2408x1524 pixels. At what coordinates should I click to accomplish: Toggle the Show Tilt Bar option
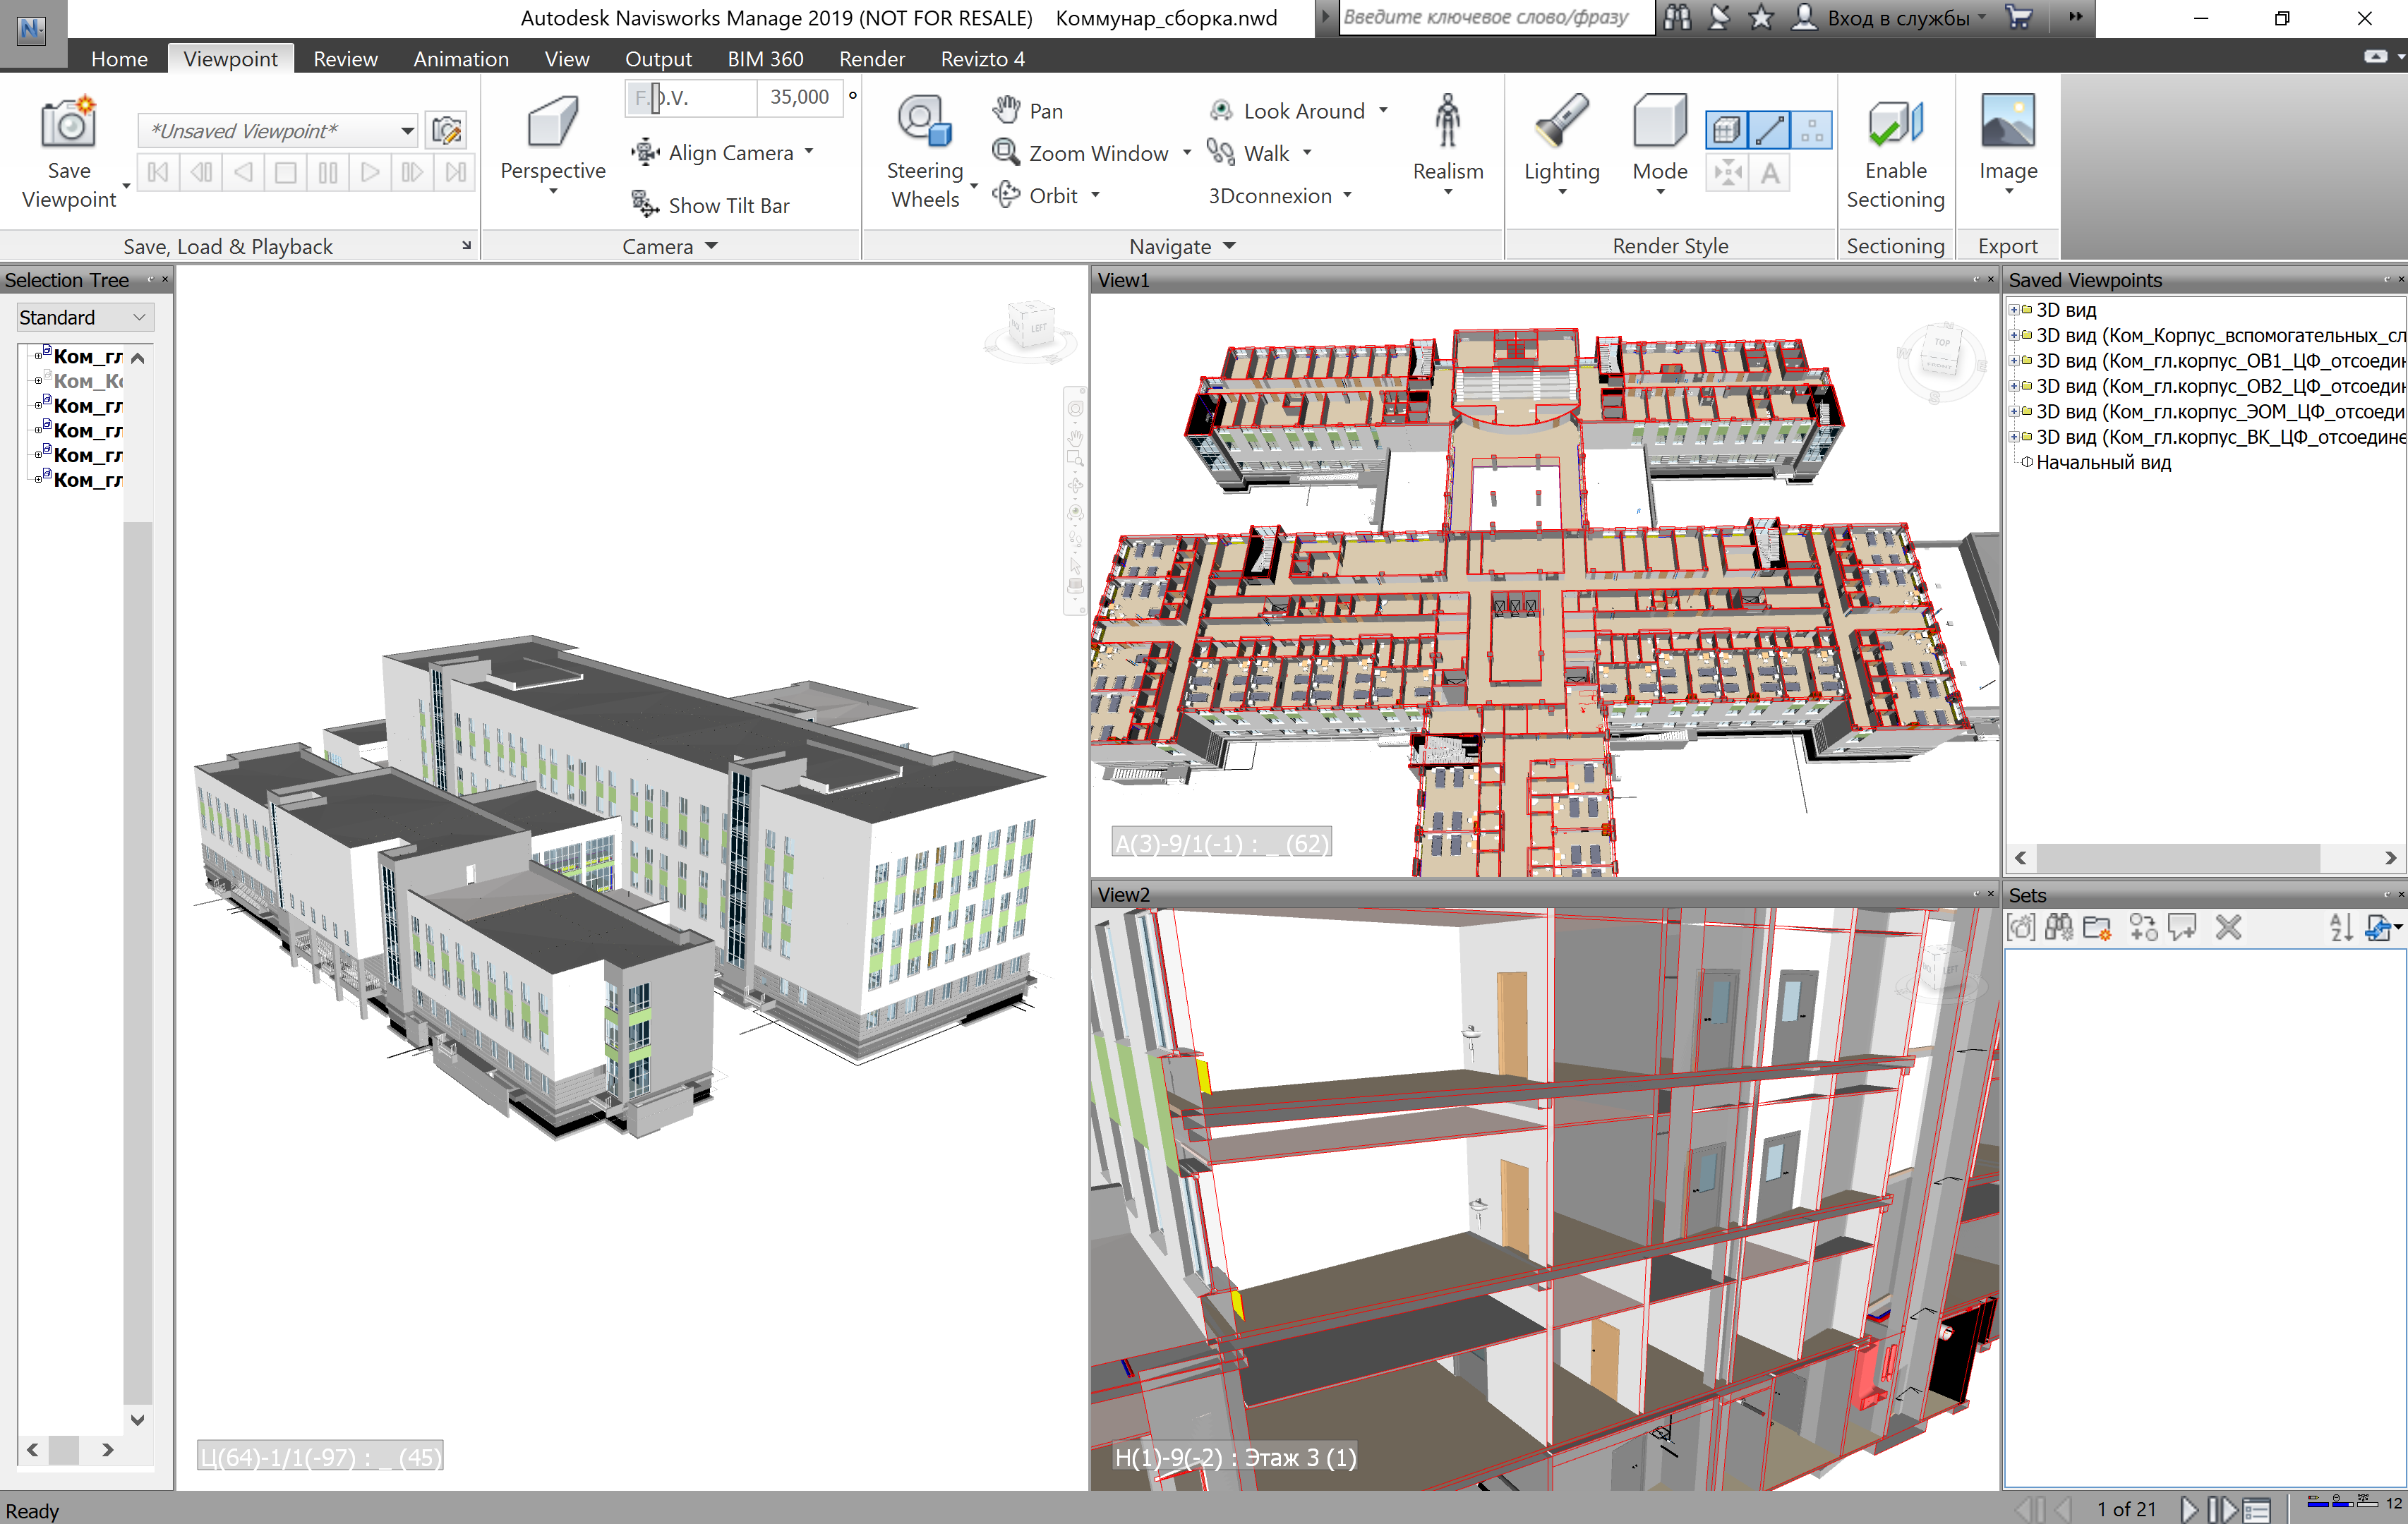(710, 205)
